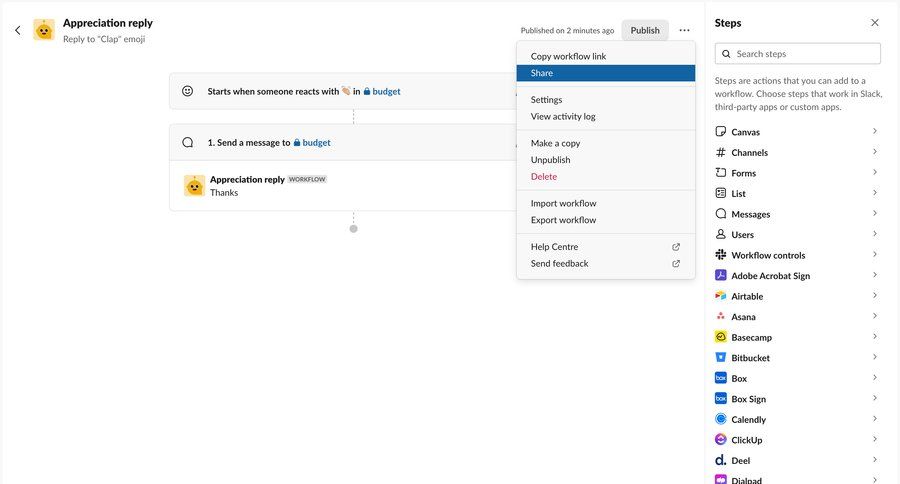Click the Adobe Acrobat Sign icon

[721, 275]
